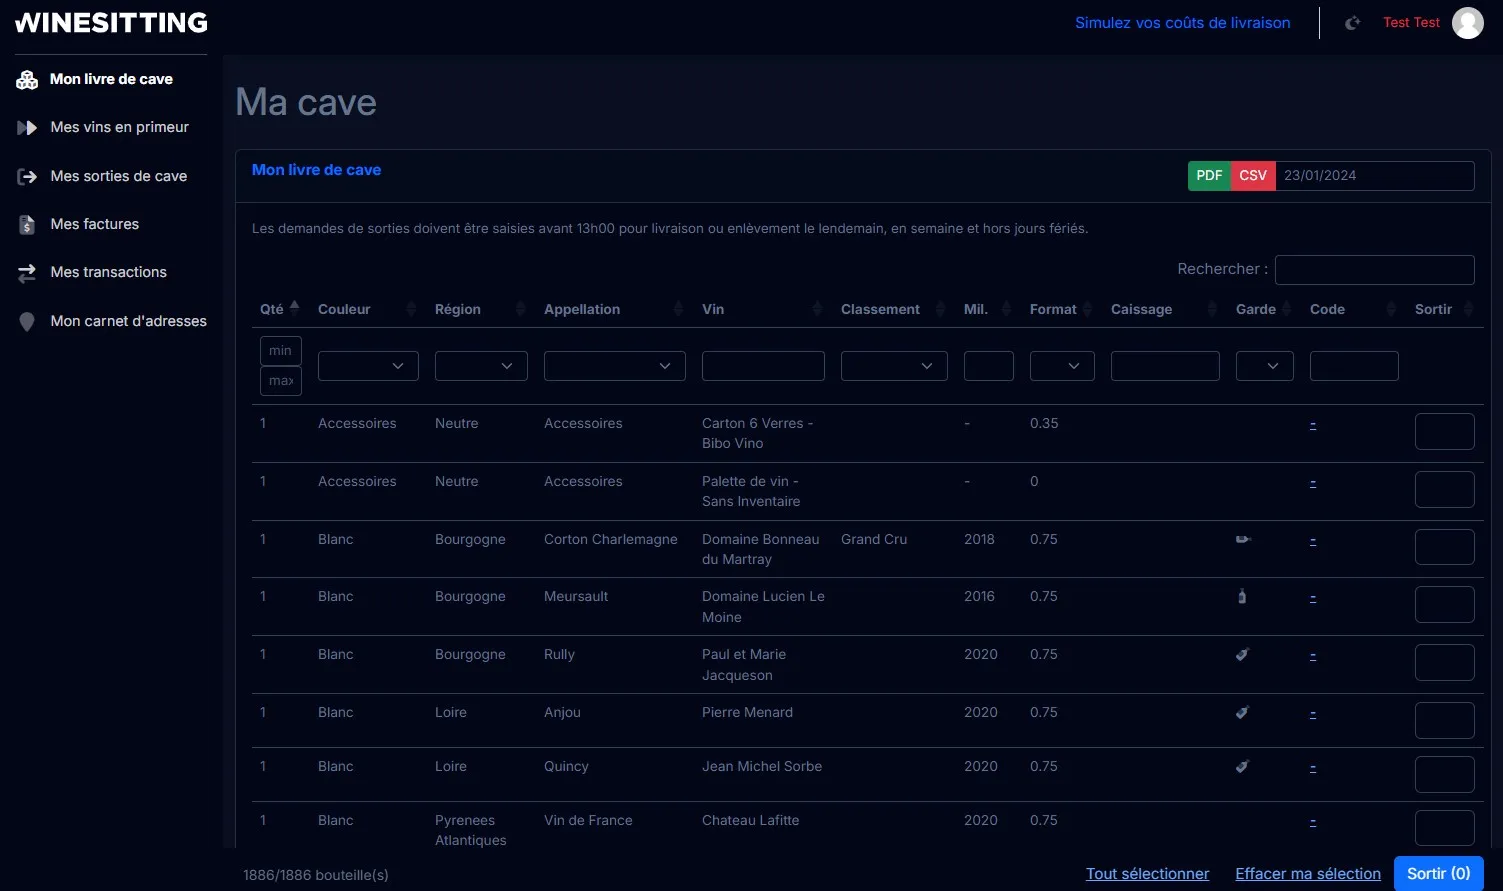Open the Couleur filter dropdown

click(x=368, y=366)
